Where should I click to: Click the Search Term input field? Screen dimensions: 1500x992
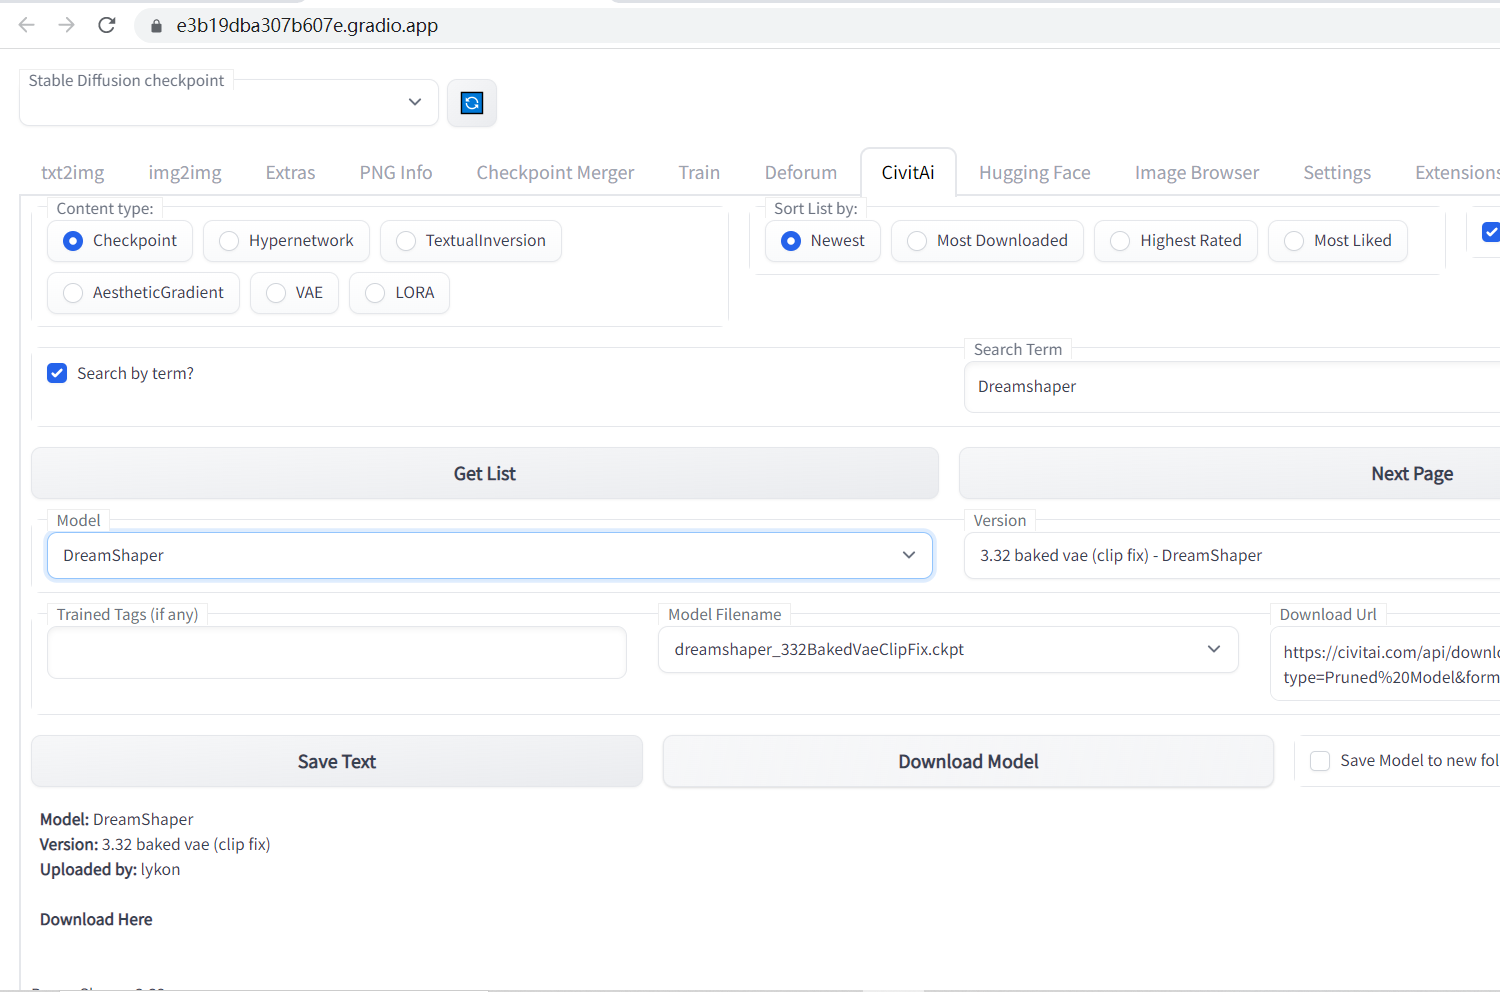pyautogui.click(x=1232, y=387)
